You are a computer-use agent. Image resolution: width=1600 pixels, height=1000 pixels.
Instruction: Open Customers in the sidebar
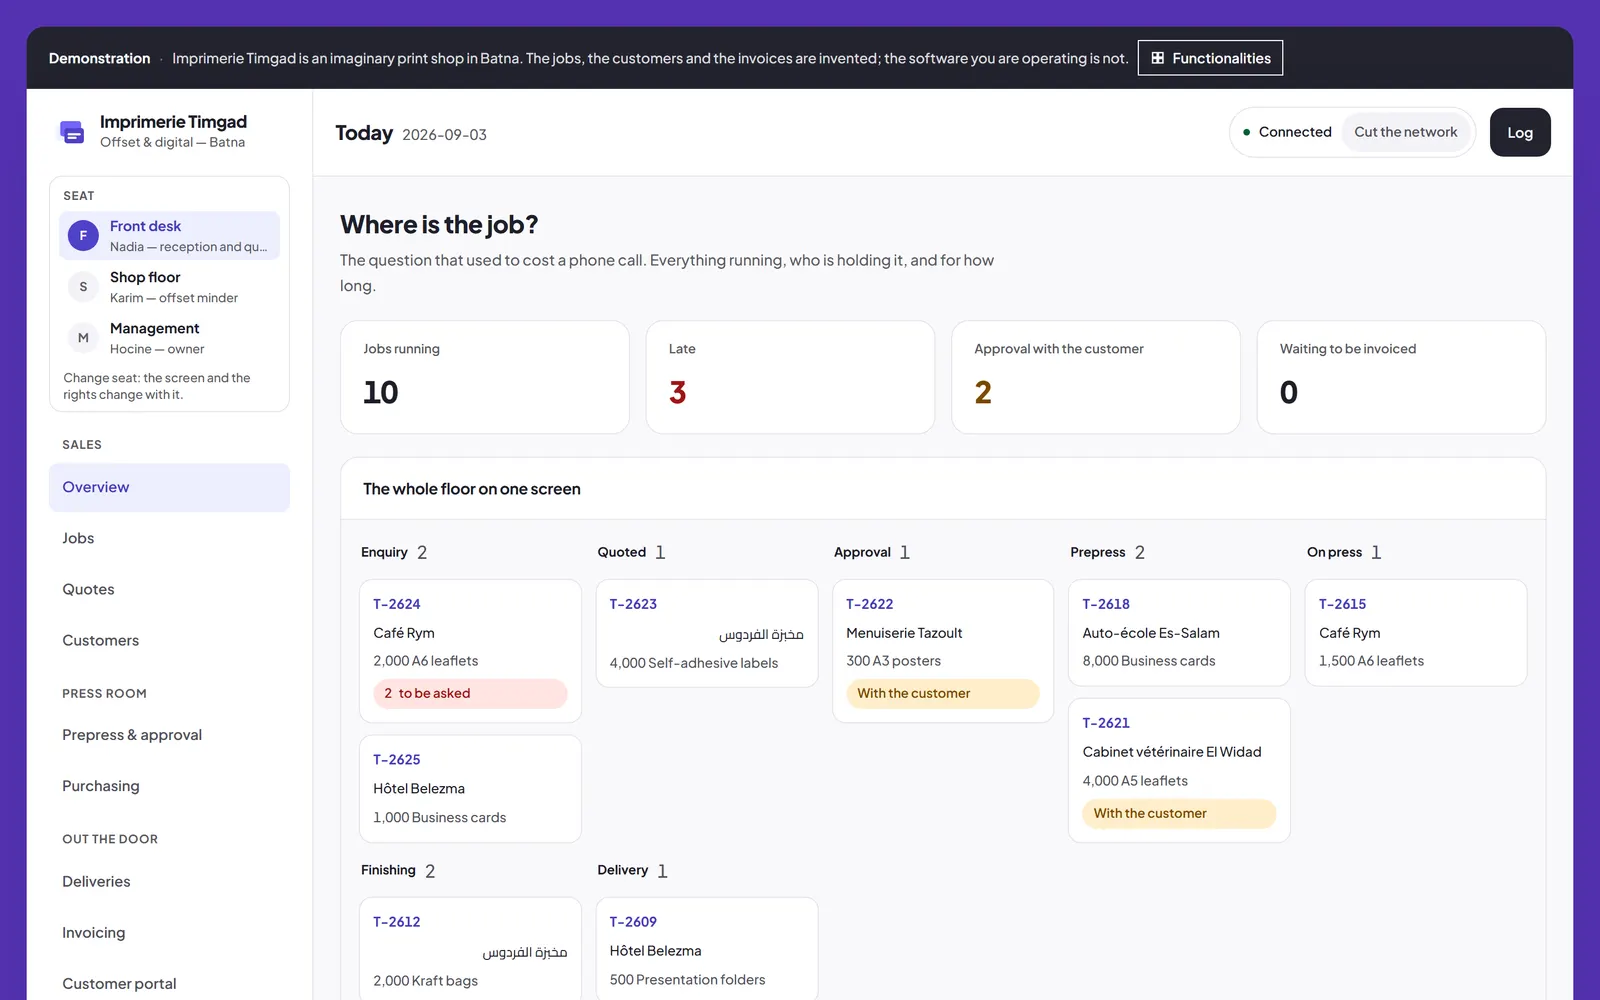tap(169, 640)
